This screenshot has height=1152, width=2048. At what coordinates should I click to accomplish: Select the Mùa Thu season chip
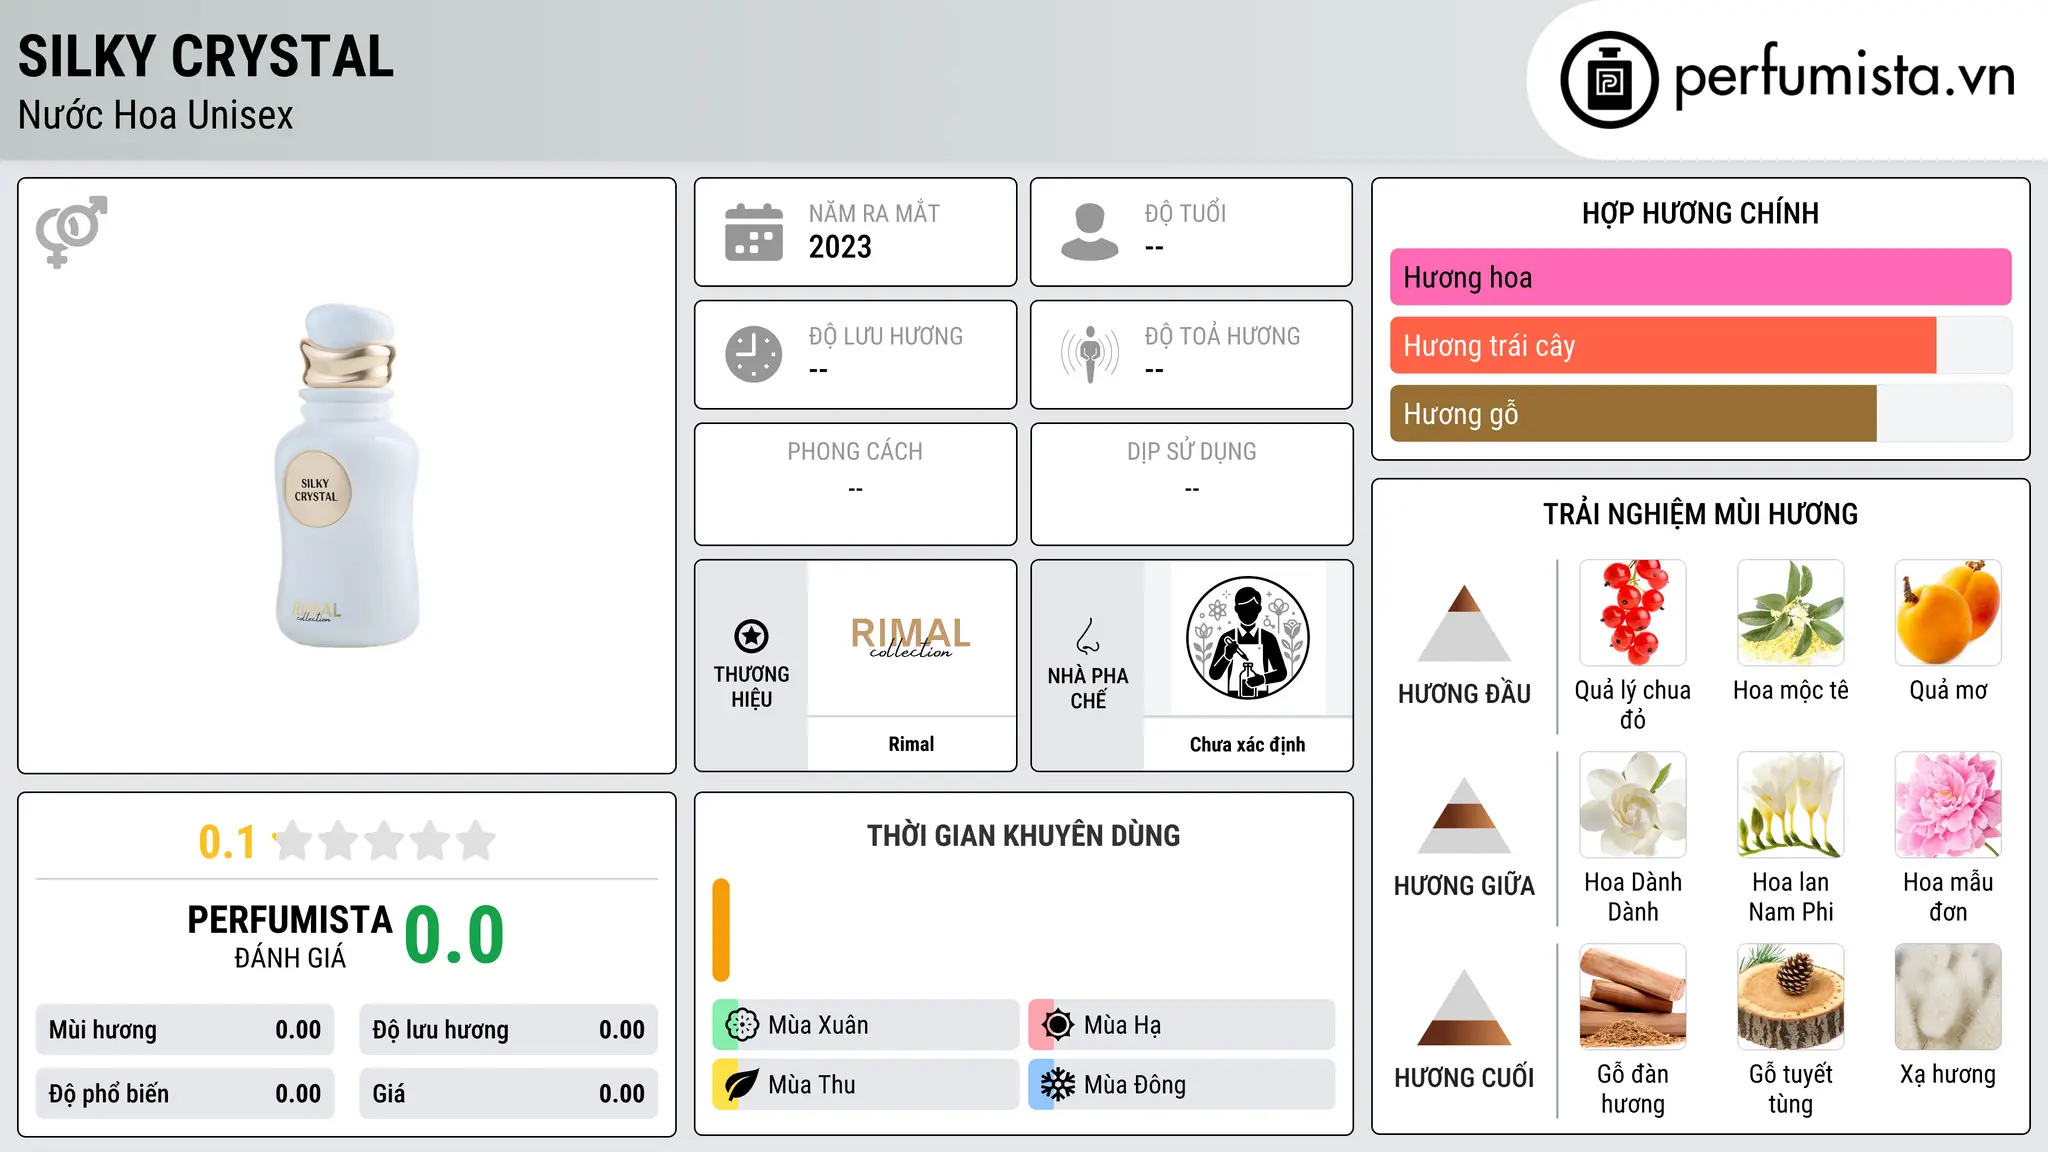coord(866,1085)
